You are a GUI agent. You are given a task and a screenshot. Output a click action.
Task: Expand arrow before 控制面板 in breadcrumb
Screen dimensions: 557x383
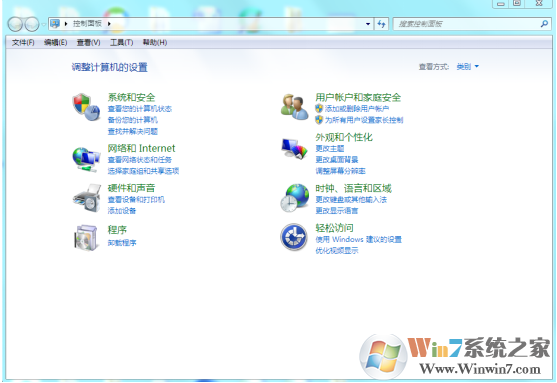(x=66, y=24)
